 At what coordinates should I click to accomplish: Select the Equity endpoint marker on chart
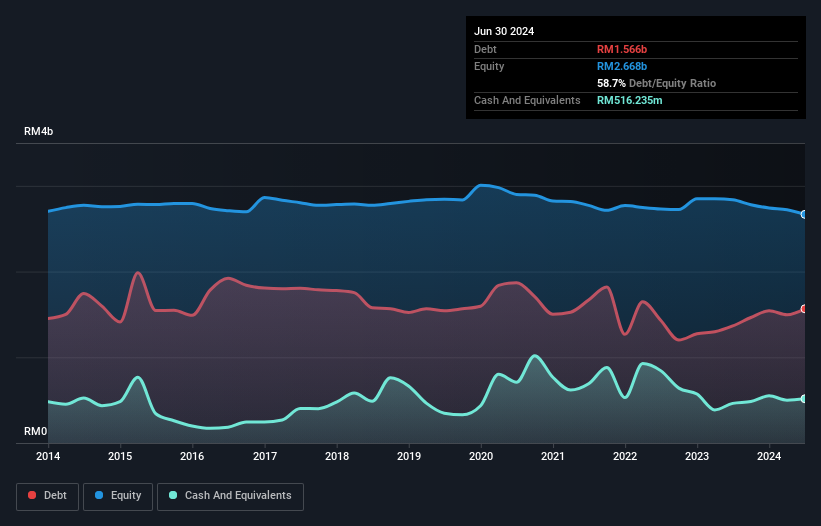coord(804,215)
